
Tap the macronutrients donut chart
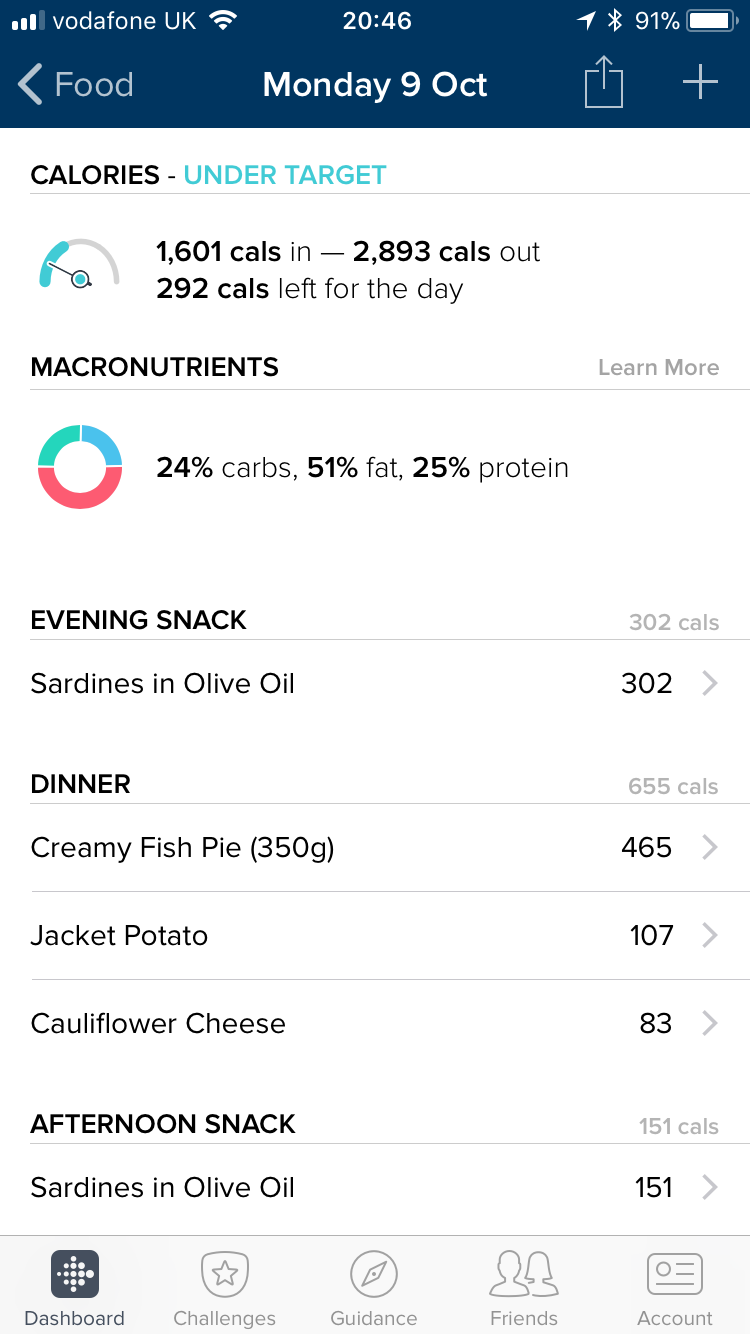tap(80, 467)
